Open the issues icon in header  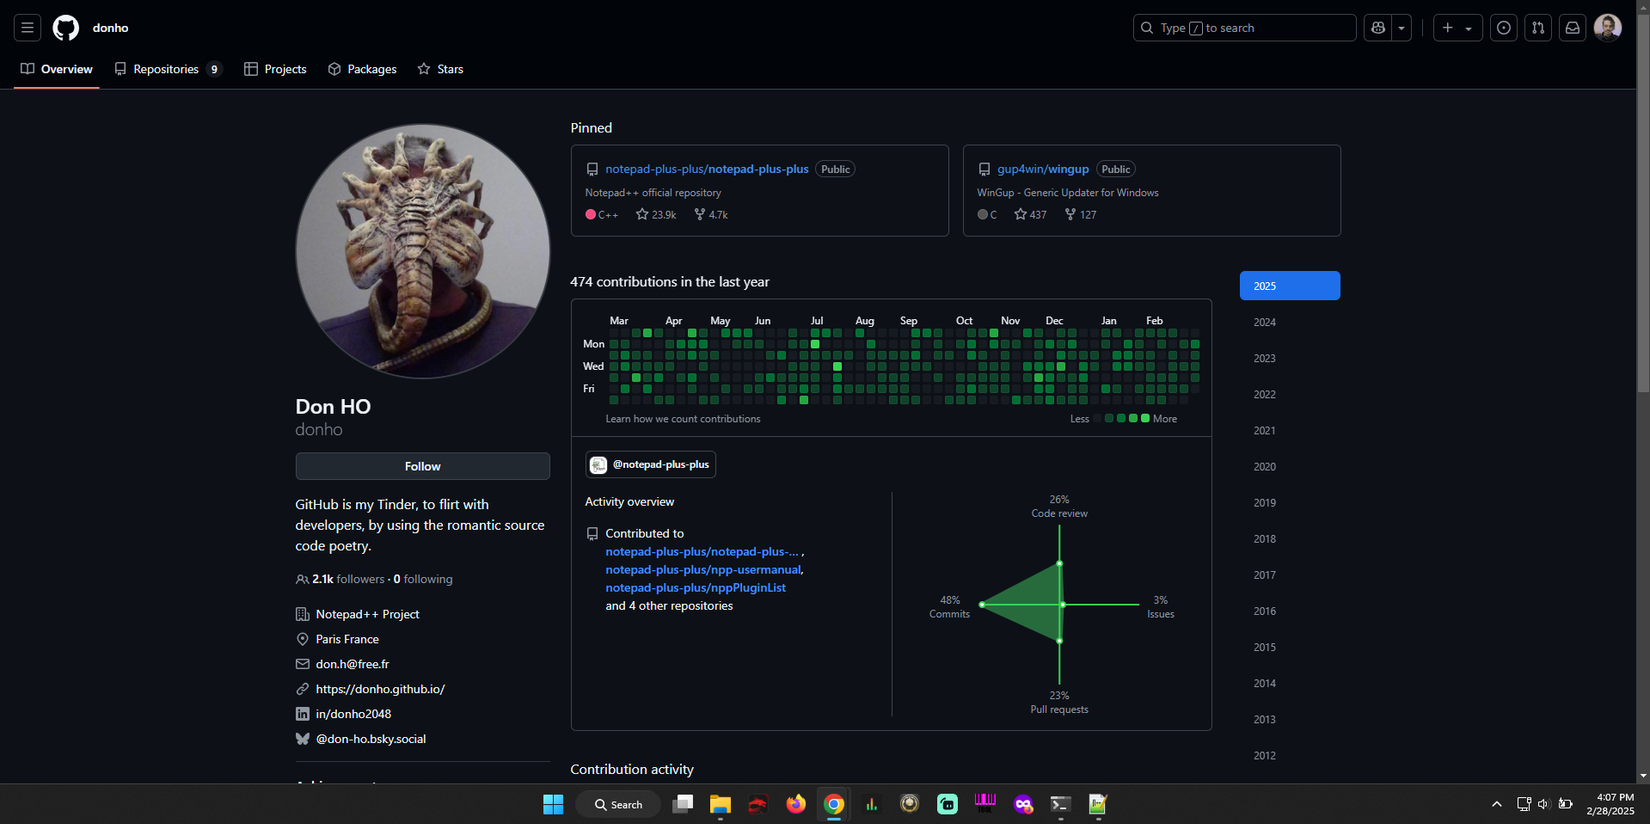1503,28
